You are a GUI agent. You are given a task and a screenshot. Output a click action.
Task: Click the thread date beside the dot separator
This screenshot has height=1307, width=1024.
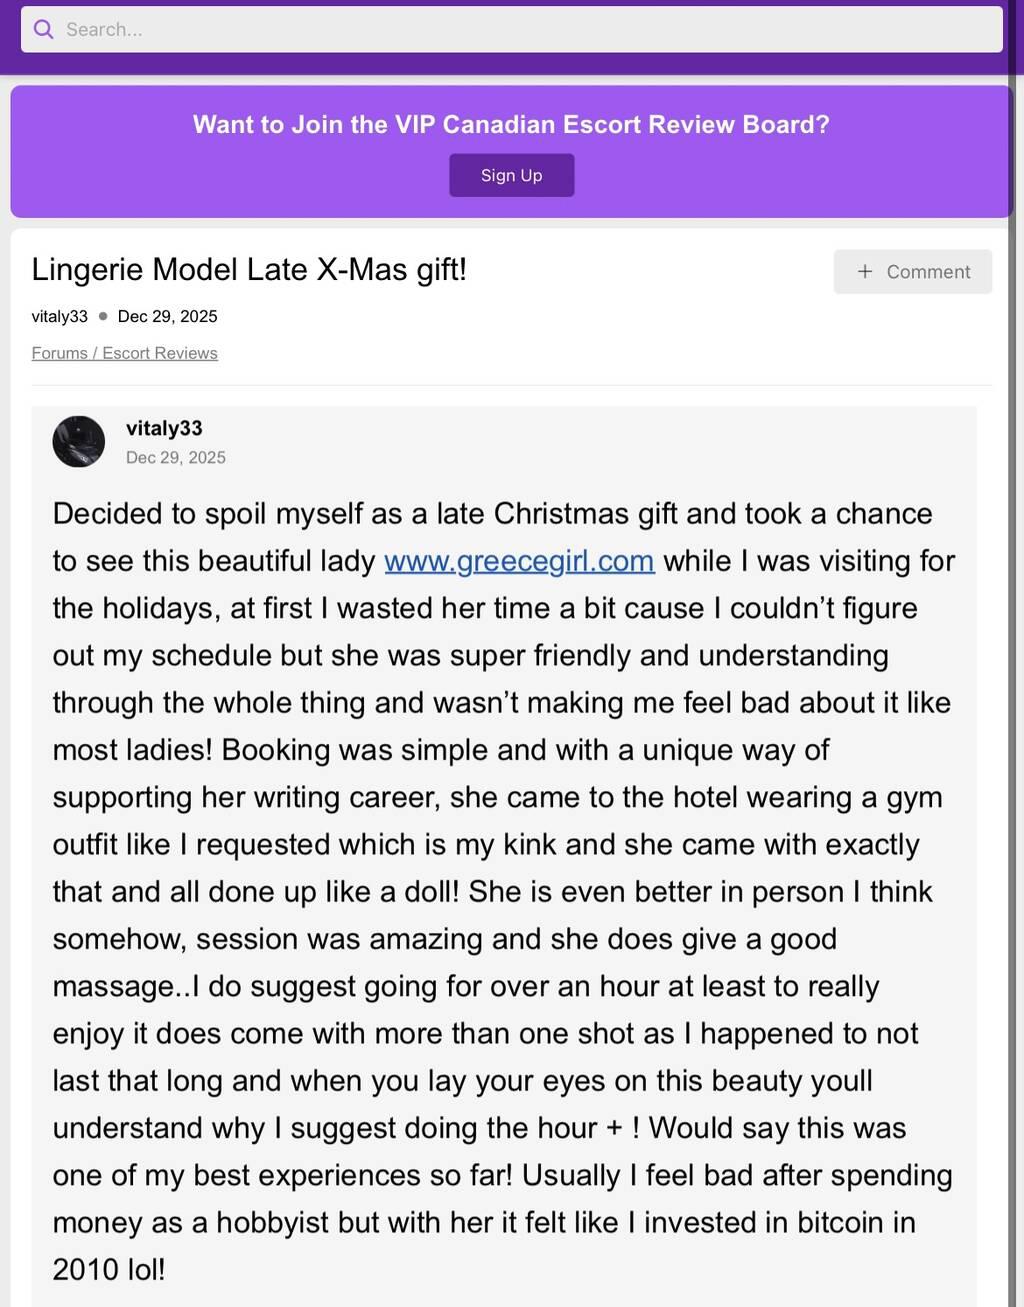point(167,317)
